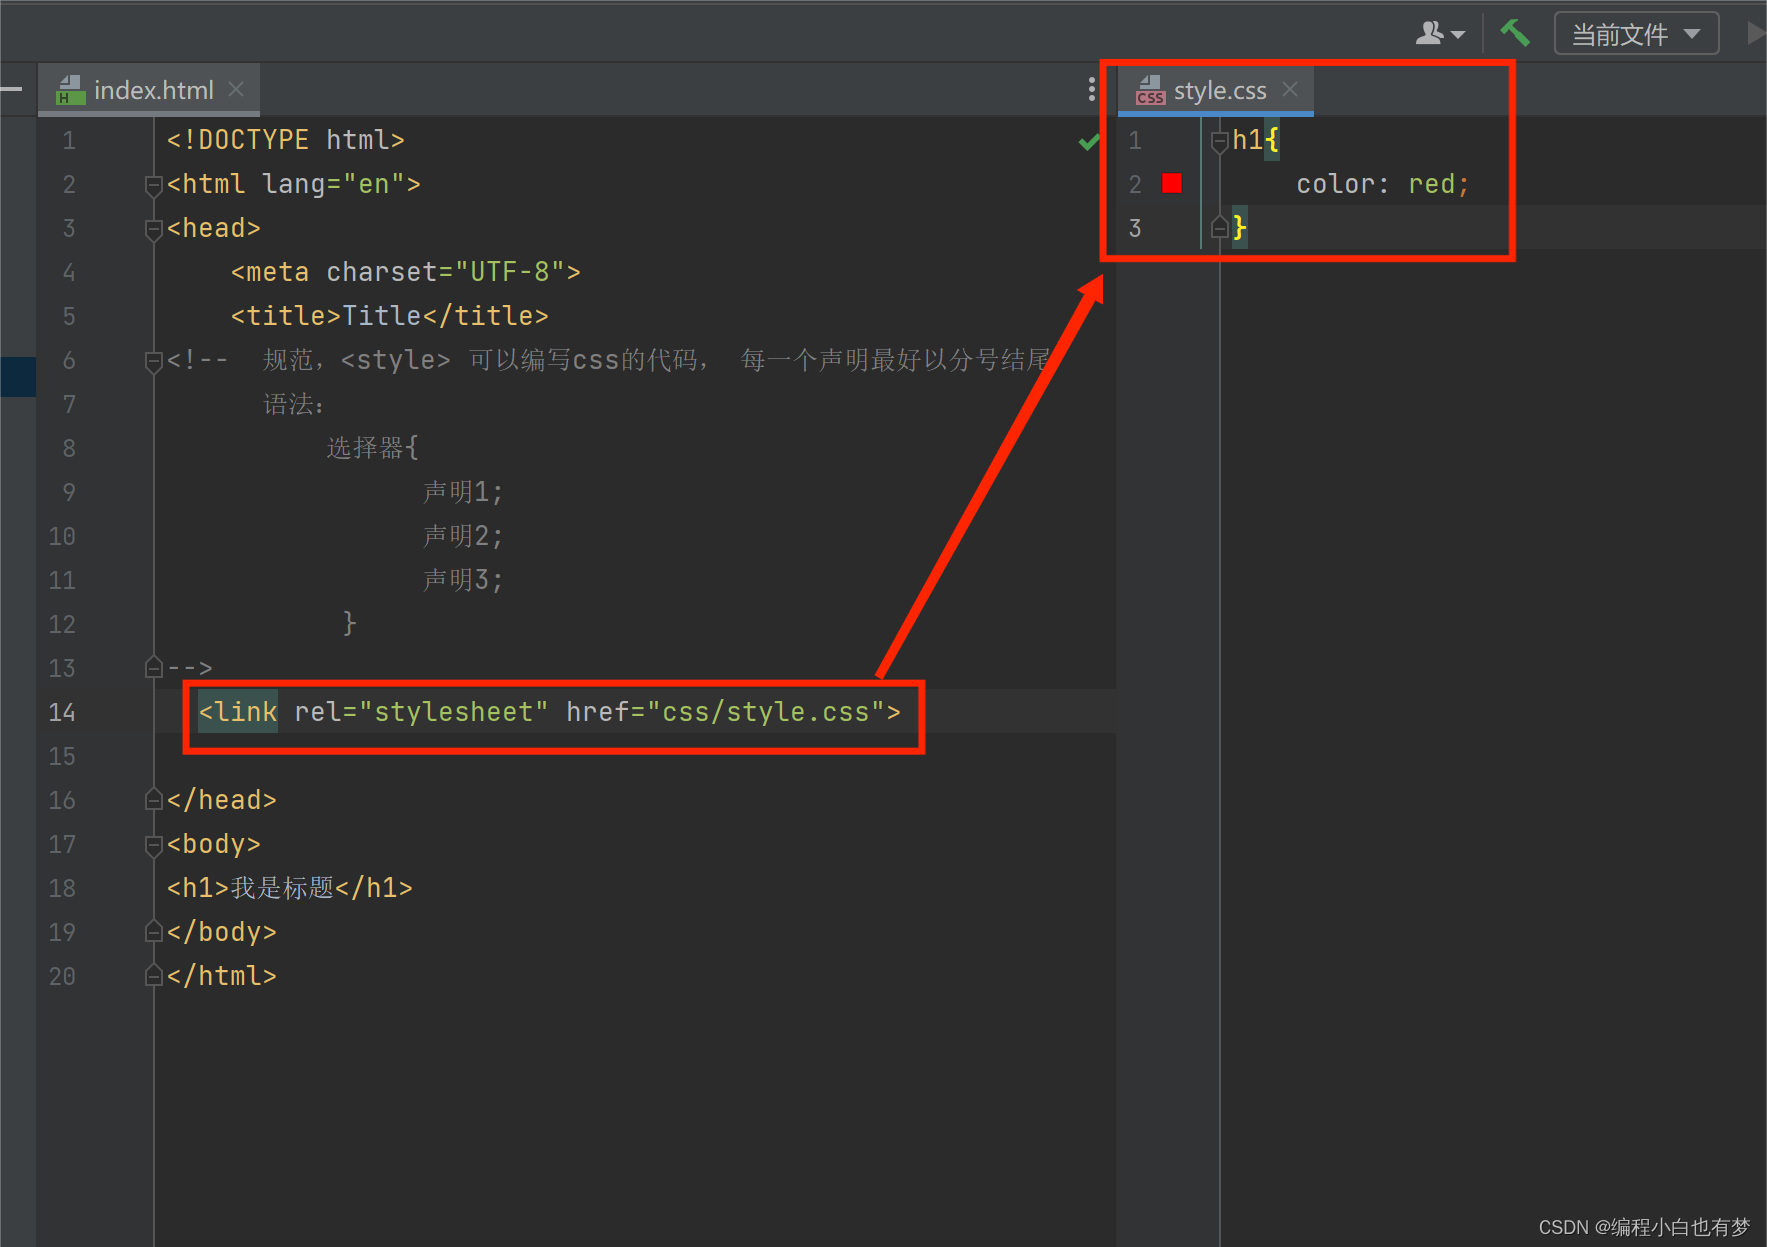The height and width of the screenshot is (1247, 1767).
Task: Build the project with the green hammer icon
Action: [x=1514, y=32]
